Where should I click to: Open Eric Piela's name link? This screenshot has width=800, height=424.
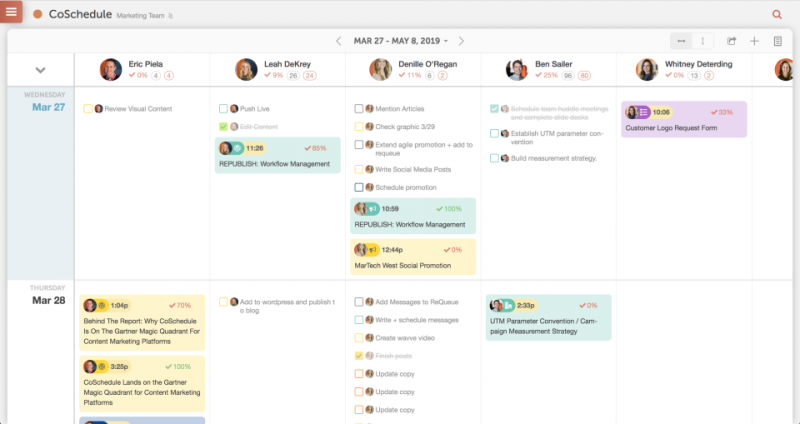pos(145,64)
